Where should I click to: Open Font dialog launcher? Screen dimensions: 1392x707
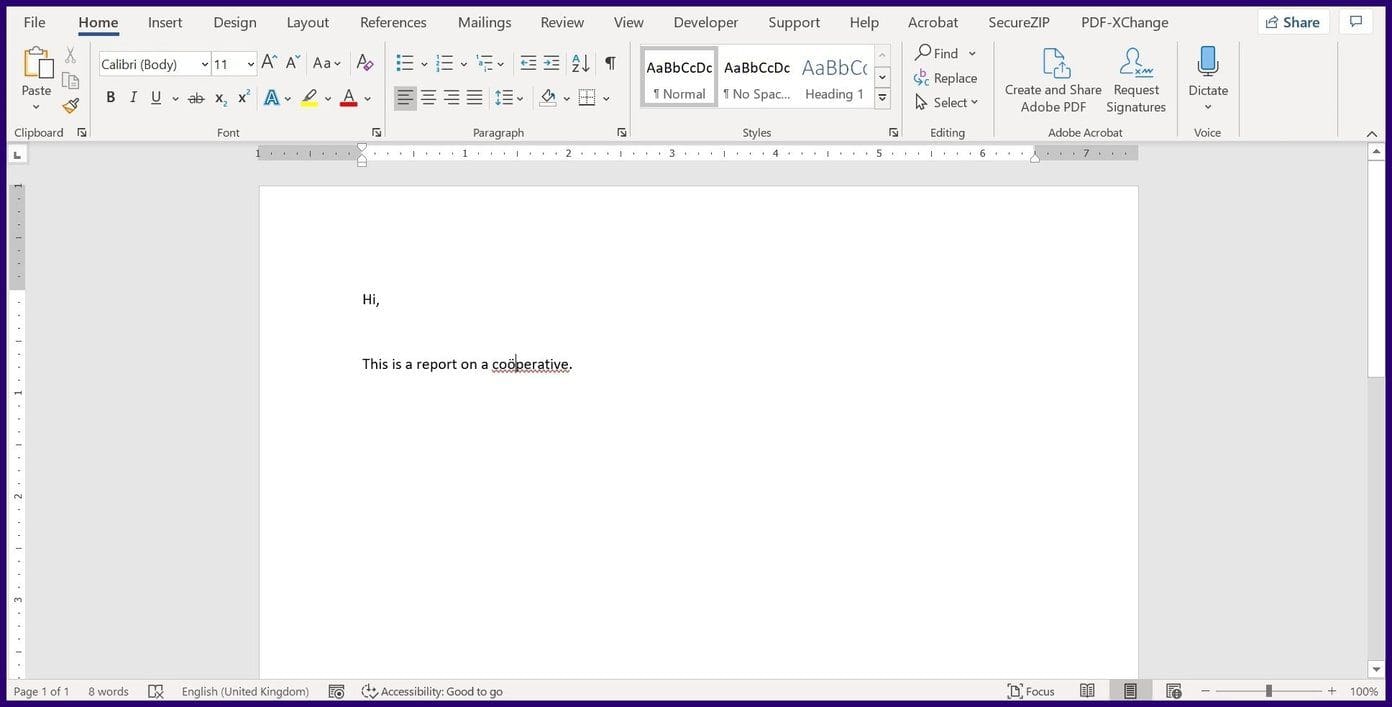376,132
